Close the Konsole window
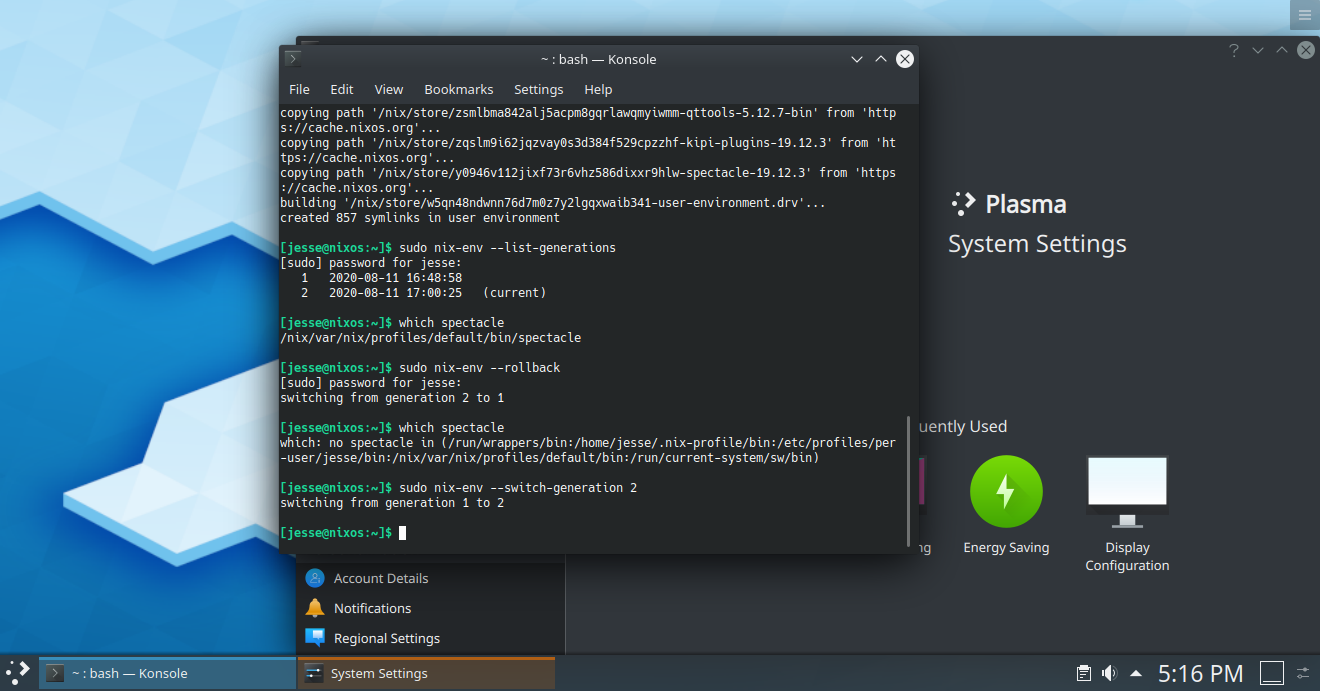The image size is (1320, 691). 905,59
